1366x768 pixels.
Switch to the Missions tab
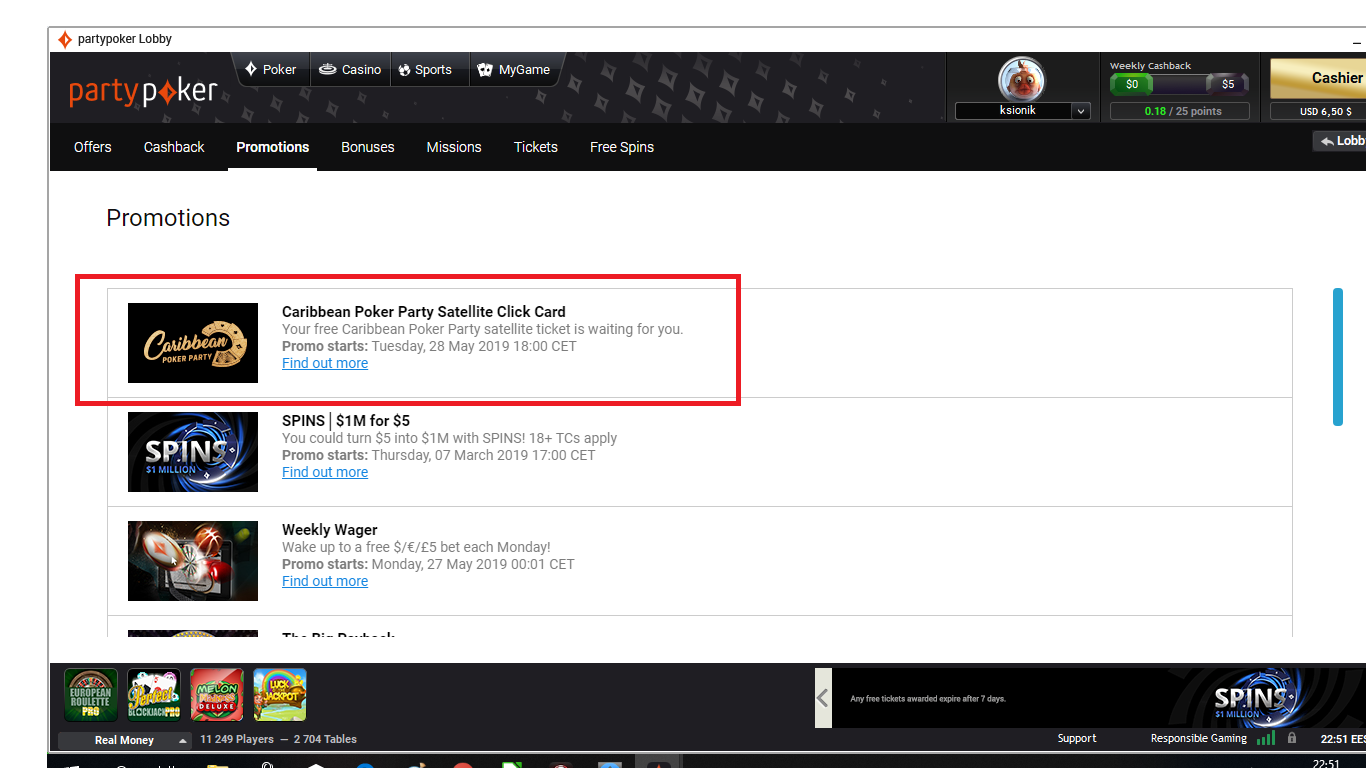pos(454,147)
